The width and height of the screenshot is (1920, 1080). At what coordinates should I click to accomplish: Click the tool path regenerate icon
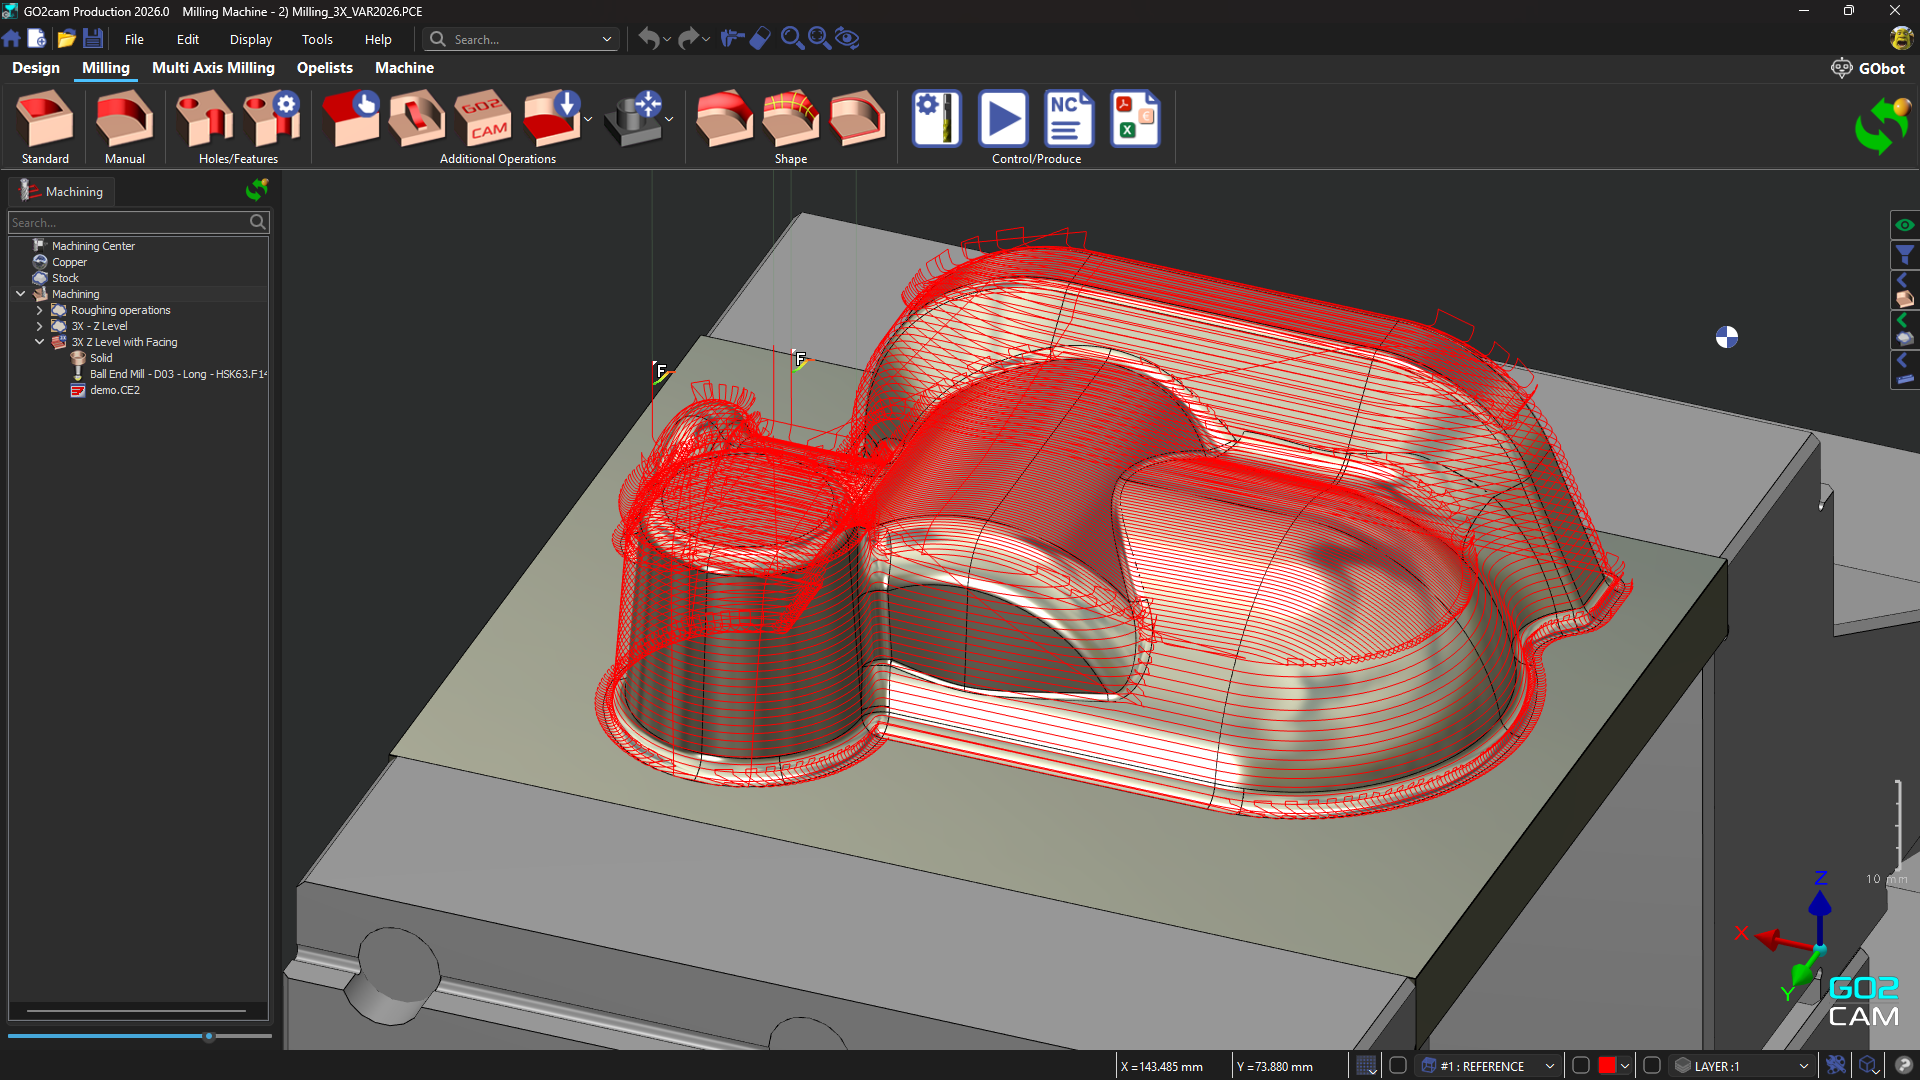point(1881,126)
